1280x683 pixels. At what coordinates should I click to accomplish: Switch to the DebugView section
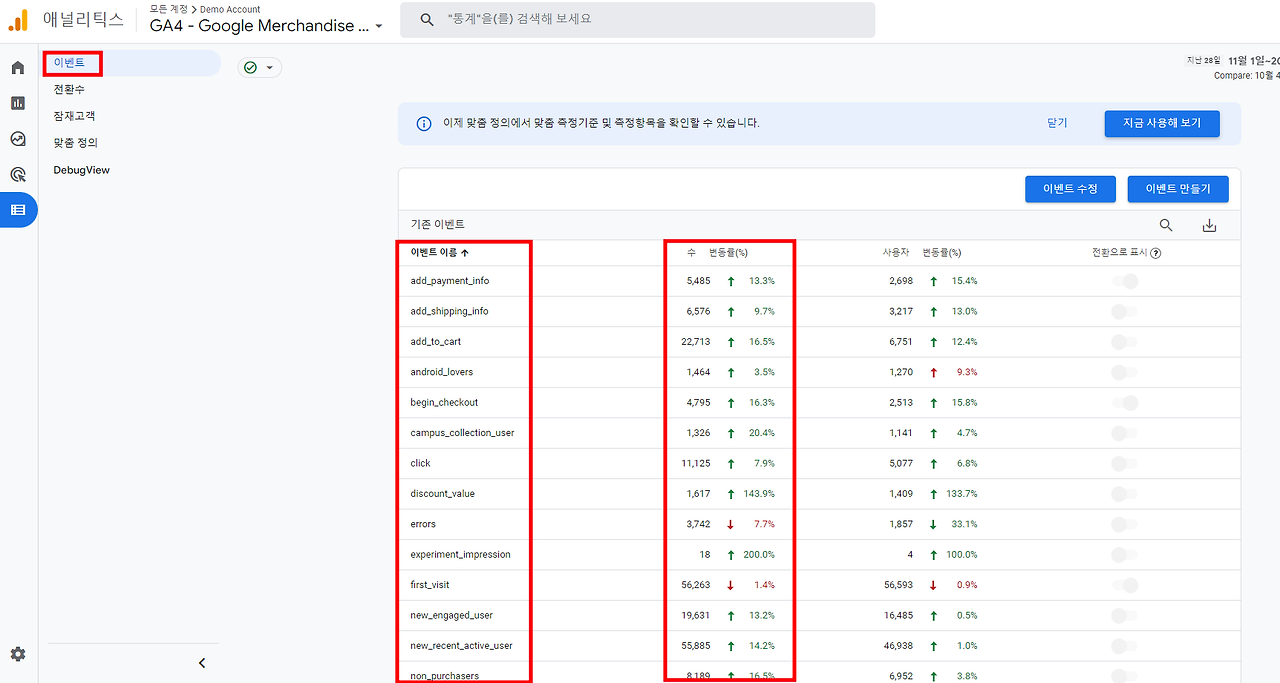click(83, 169)
